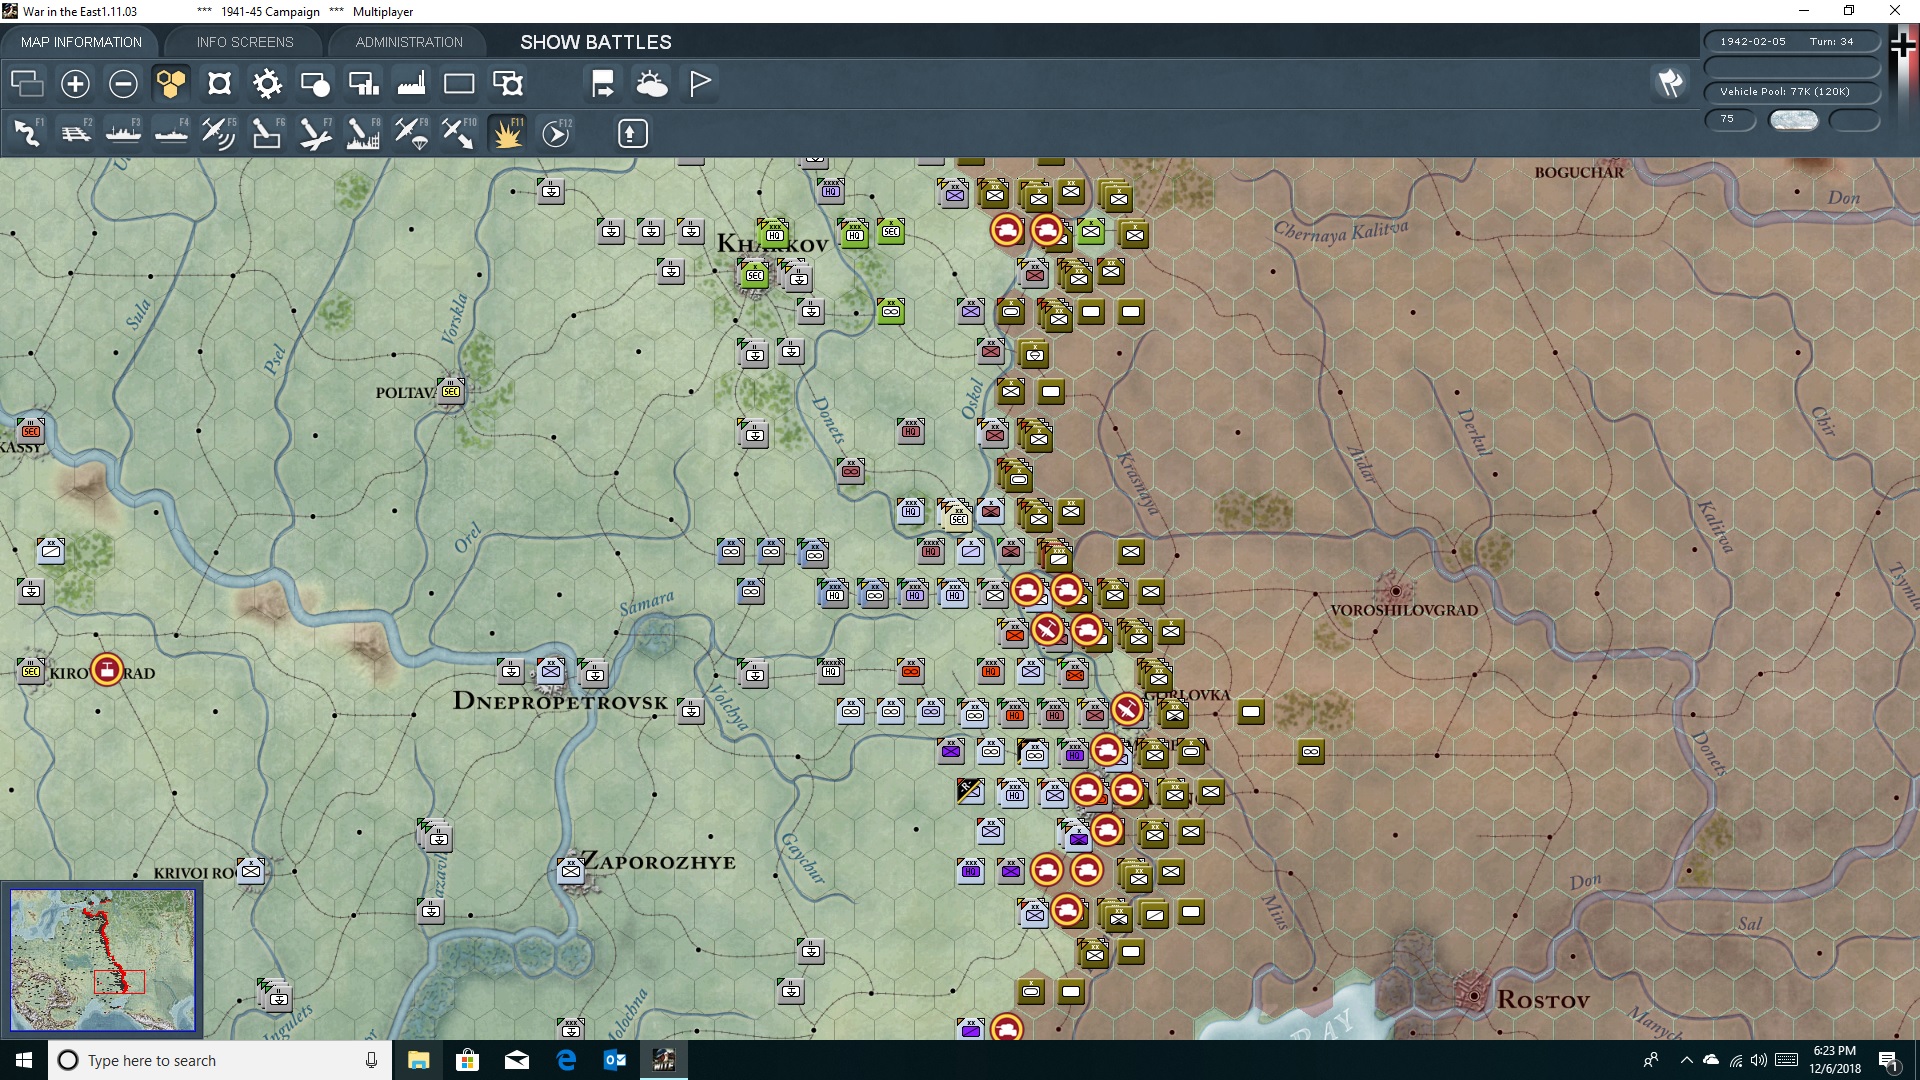Viewport: 1920px width, 1080px height.
Task: Toggle the hex grid overlay
Action: point(171,84)
